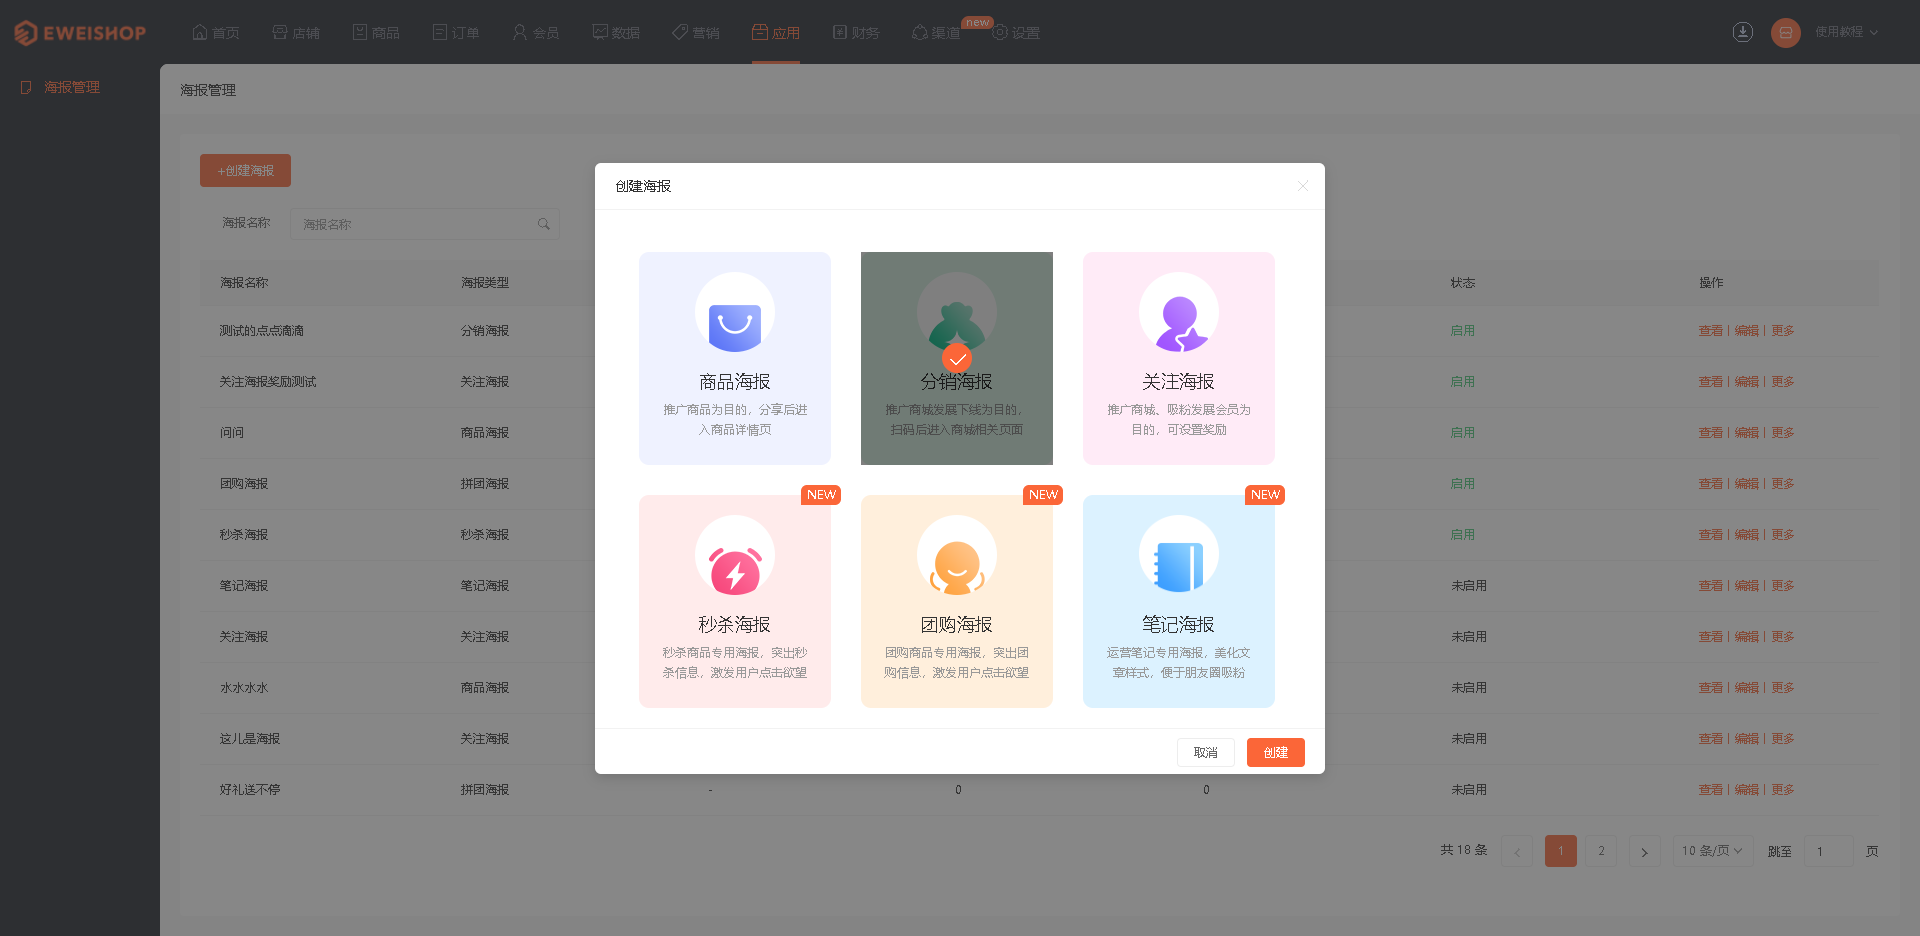Viewport: 1920px width, 936px height.
Task: Open the 商品 menu
Action: 376,33
